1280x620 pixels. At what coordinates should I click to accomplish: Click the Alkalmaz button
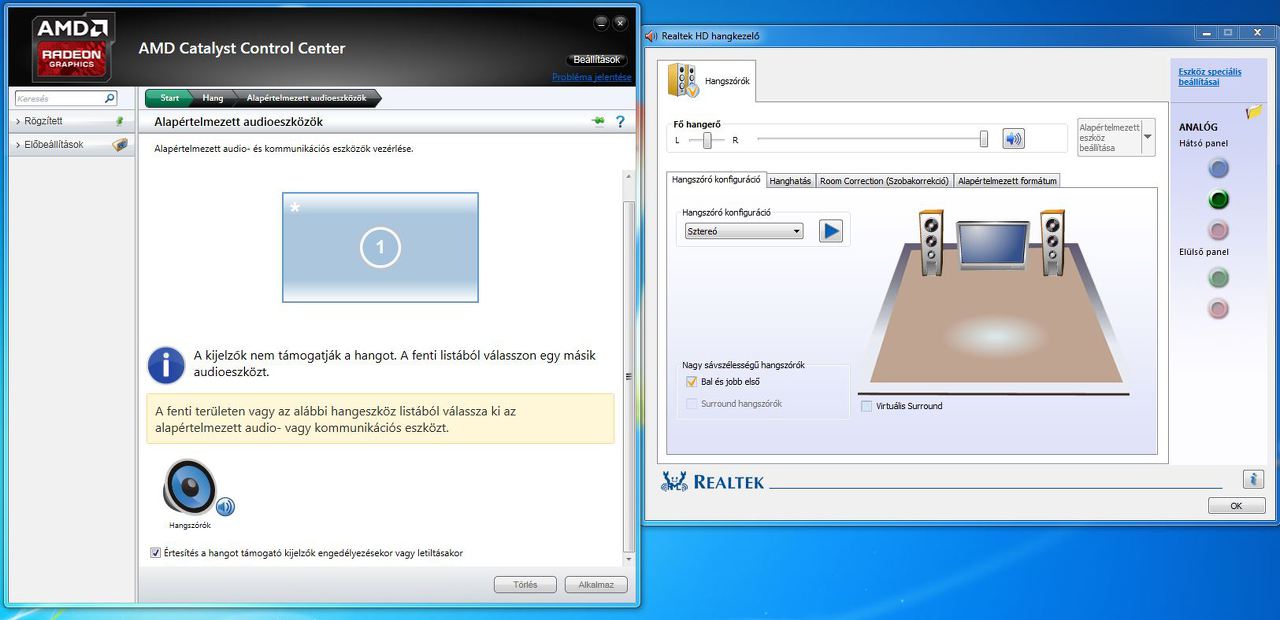click(596, 585)
